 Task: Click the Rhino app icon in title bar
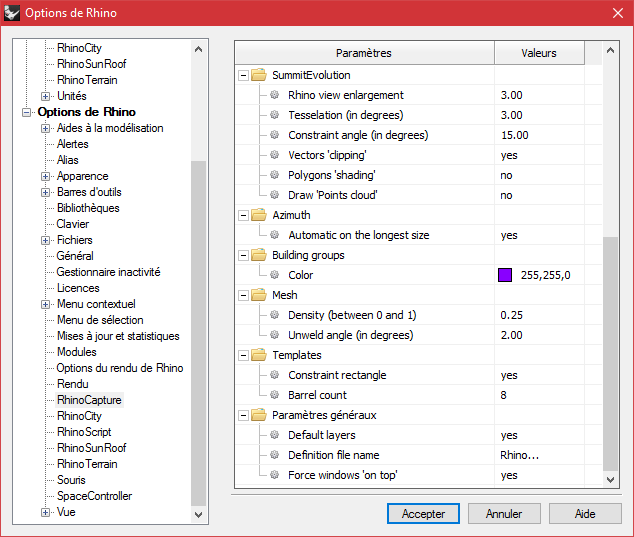click(12, 13)
